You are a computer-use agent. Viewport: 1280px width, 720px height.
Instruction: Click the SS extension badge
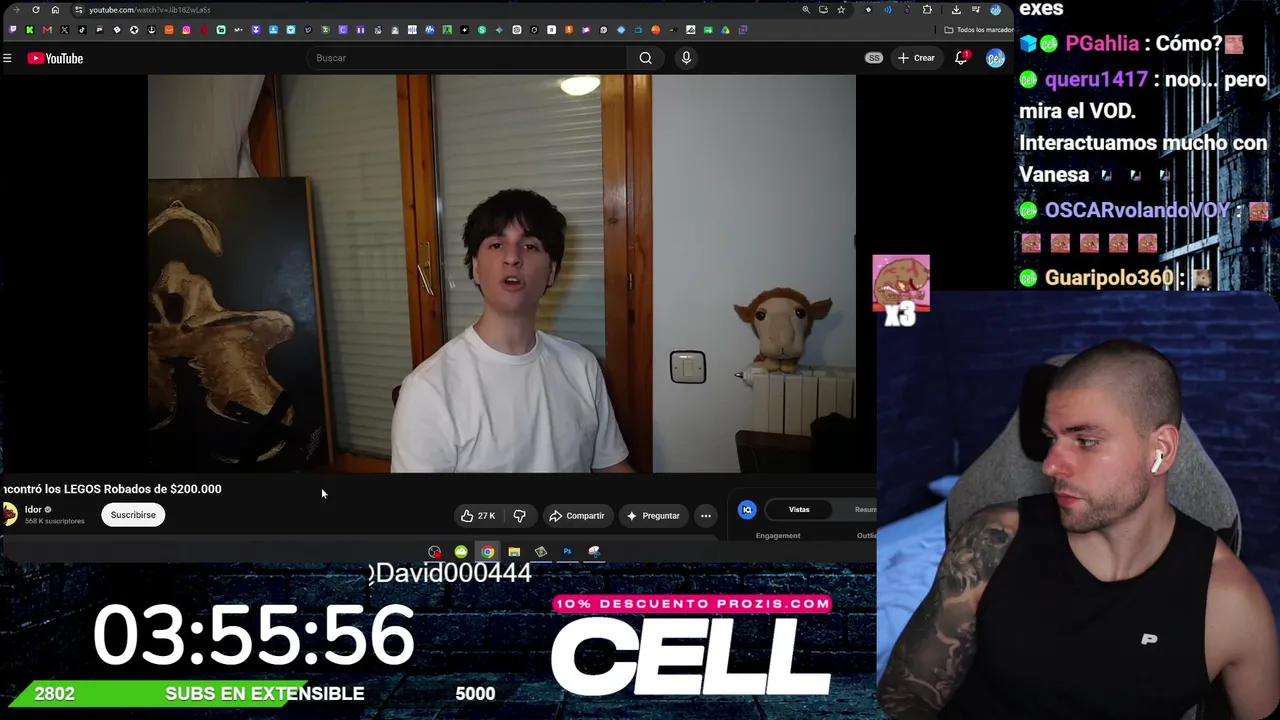(874, 58)
